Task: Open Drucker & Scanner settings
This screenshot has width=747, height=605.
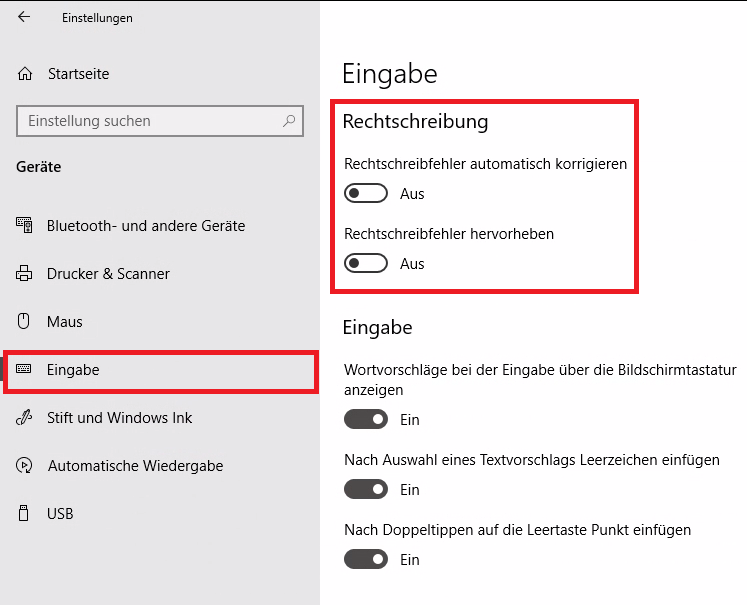Action: tap(108, 274)
